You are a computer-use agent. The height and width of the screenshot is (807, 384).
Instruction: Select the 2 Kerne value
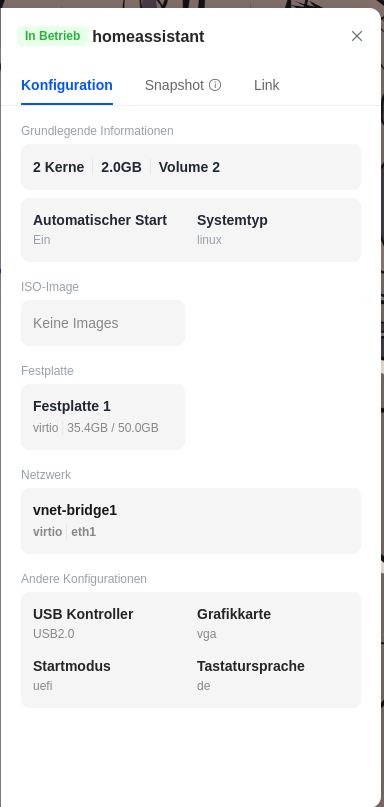pyautogui.click(x=59, y=167)
